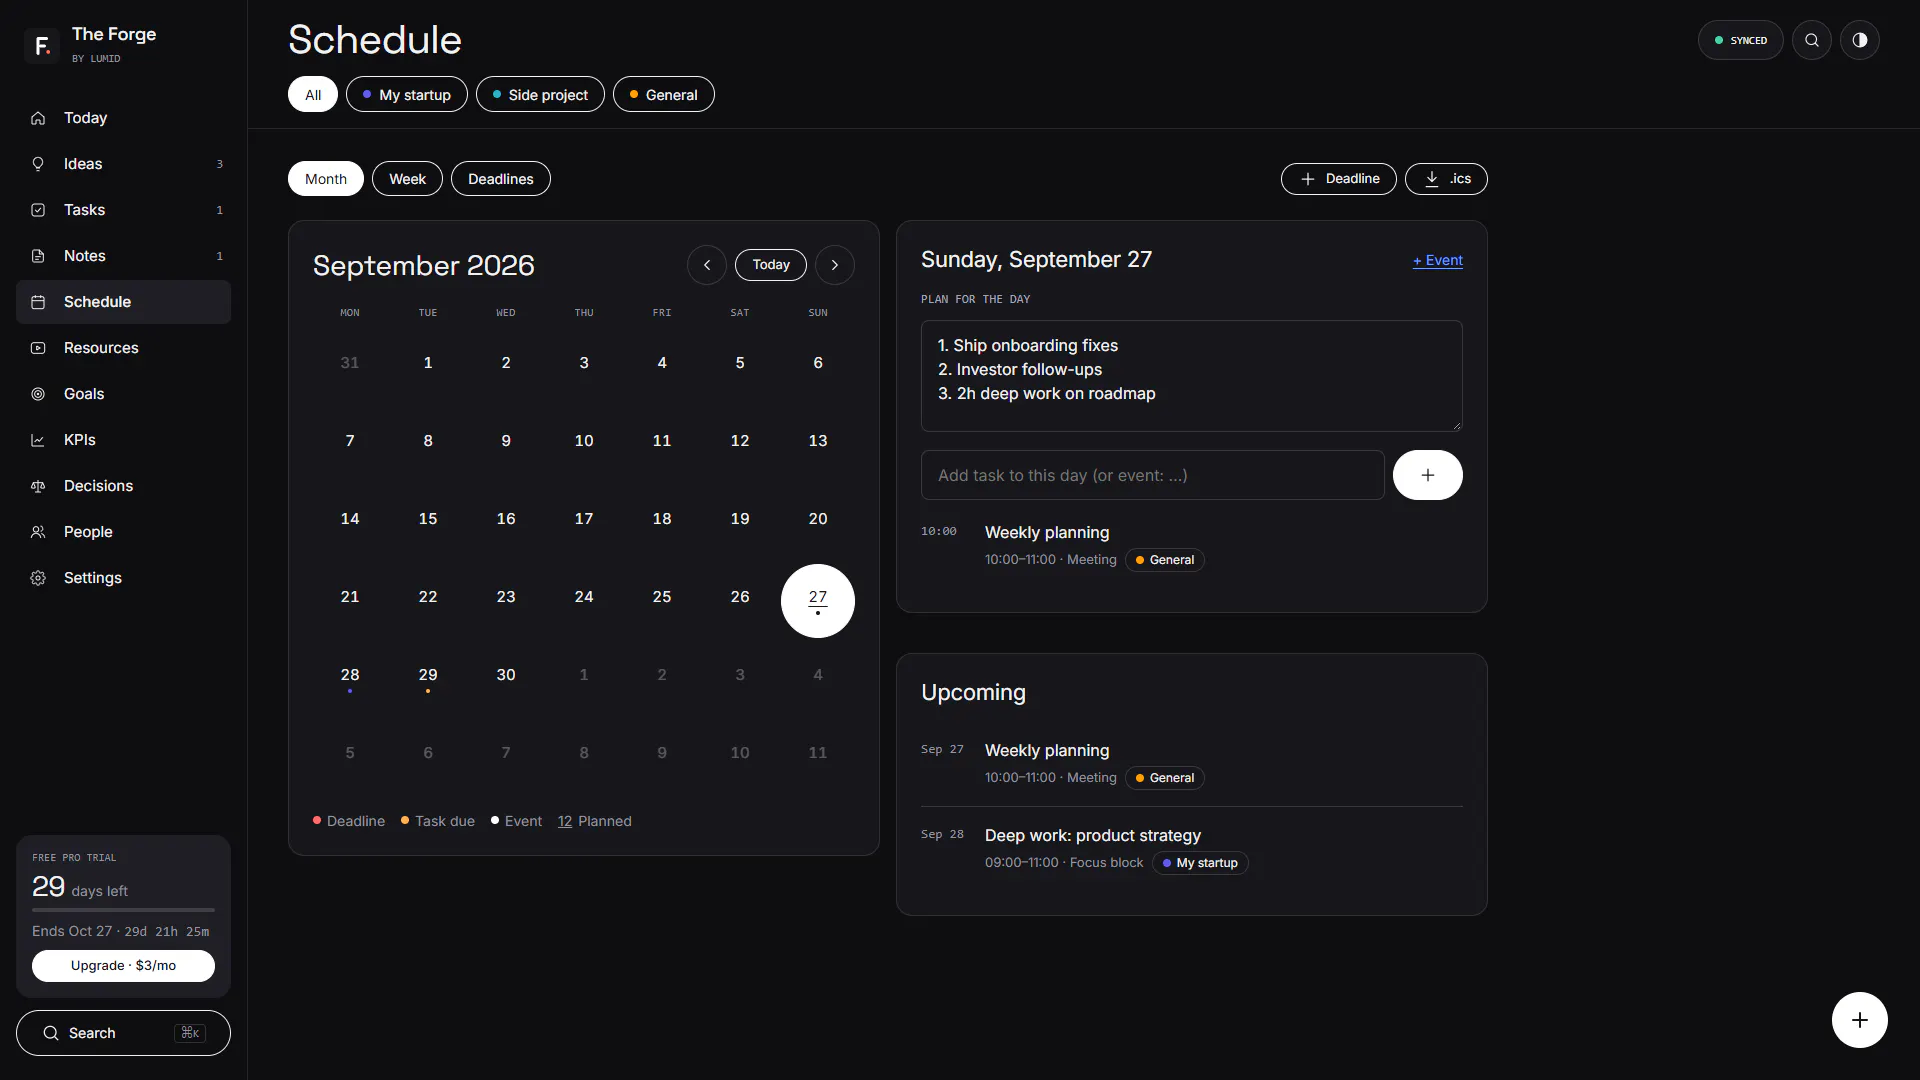This screenshot has width=1920, height=1080.
Task: Open People in the sidebar
Action: coord(123,532)
